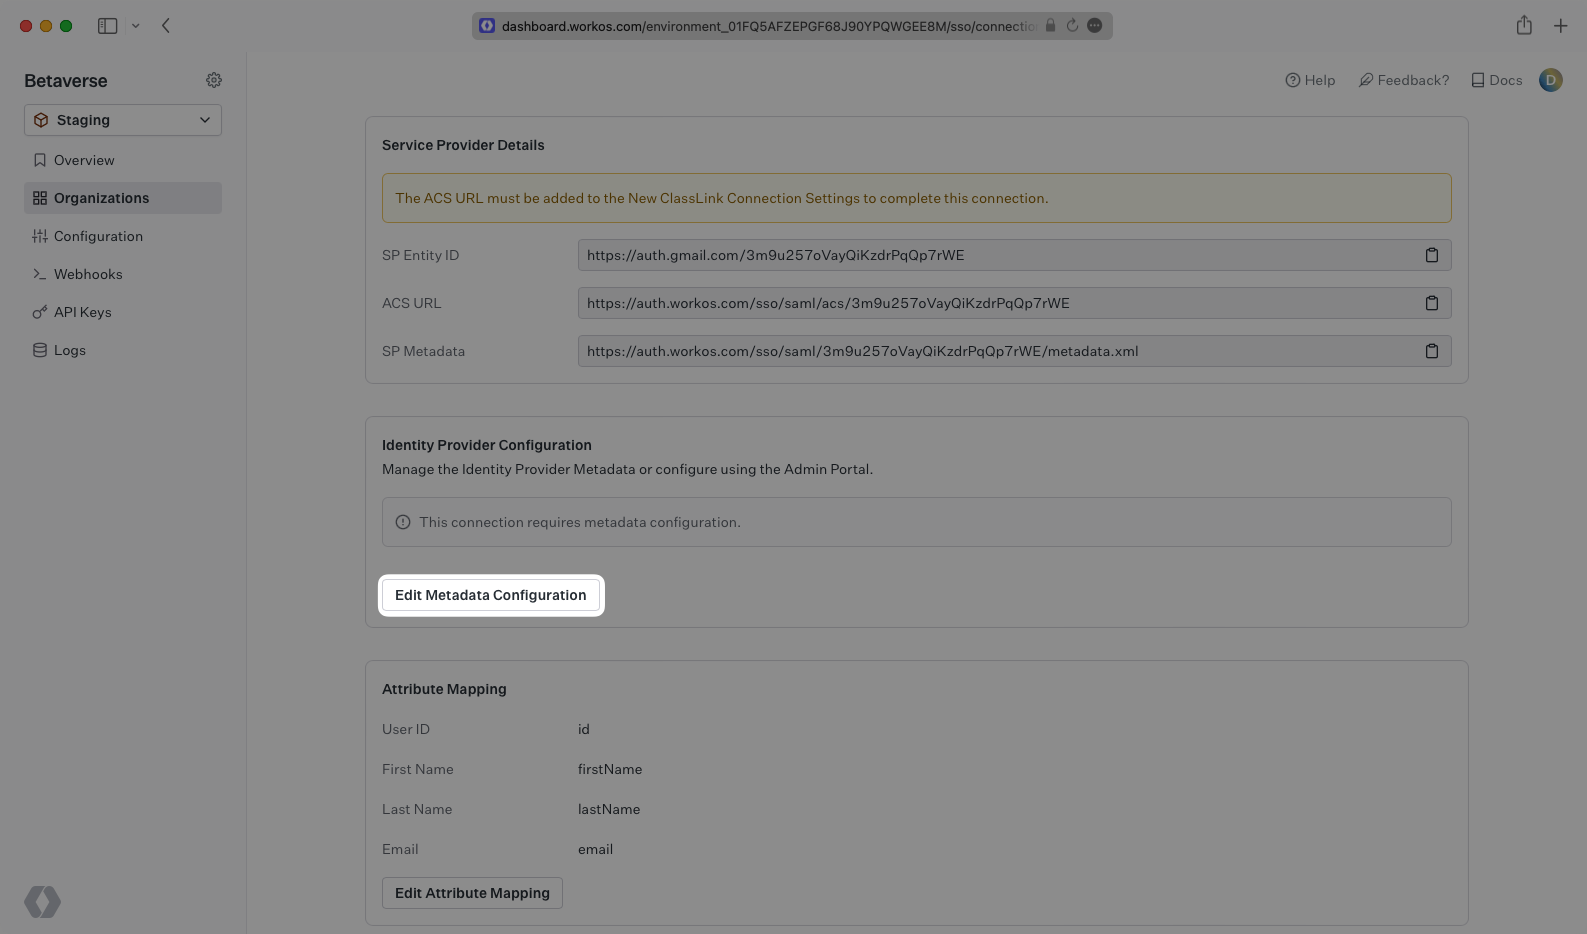
Task: Open Betaverse settings gear
Action: click(x=214, y=80)
